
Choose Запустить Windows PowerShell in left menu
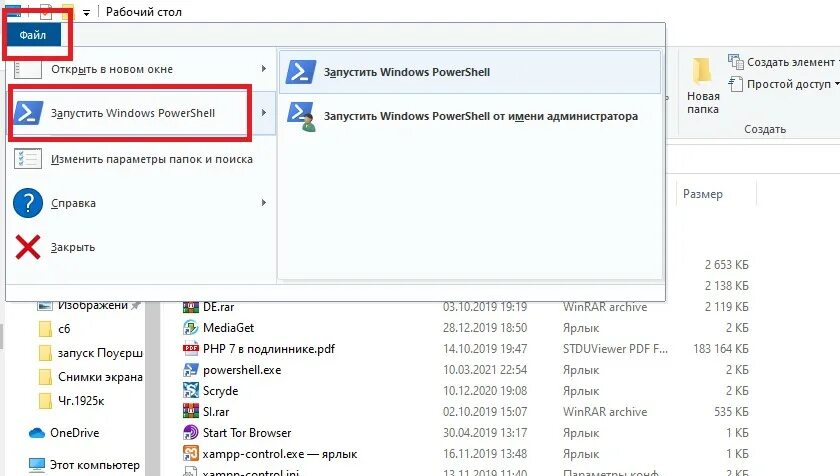[133, 113]
